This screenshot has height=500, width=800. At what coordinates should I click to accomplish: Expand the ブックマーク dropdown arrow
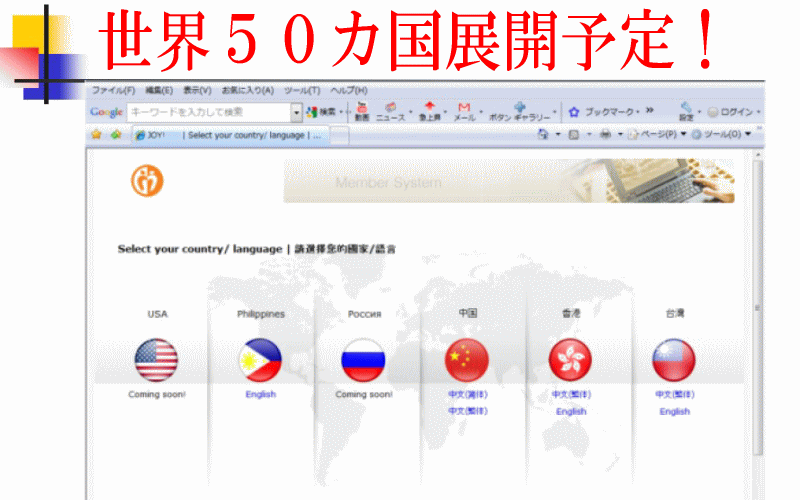(638, 112)
